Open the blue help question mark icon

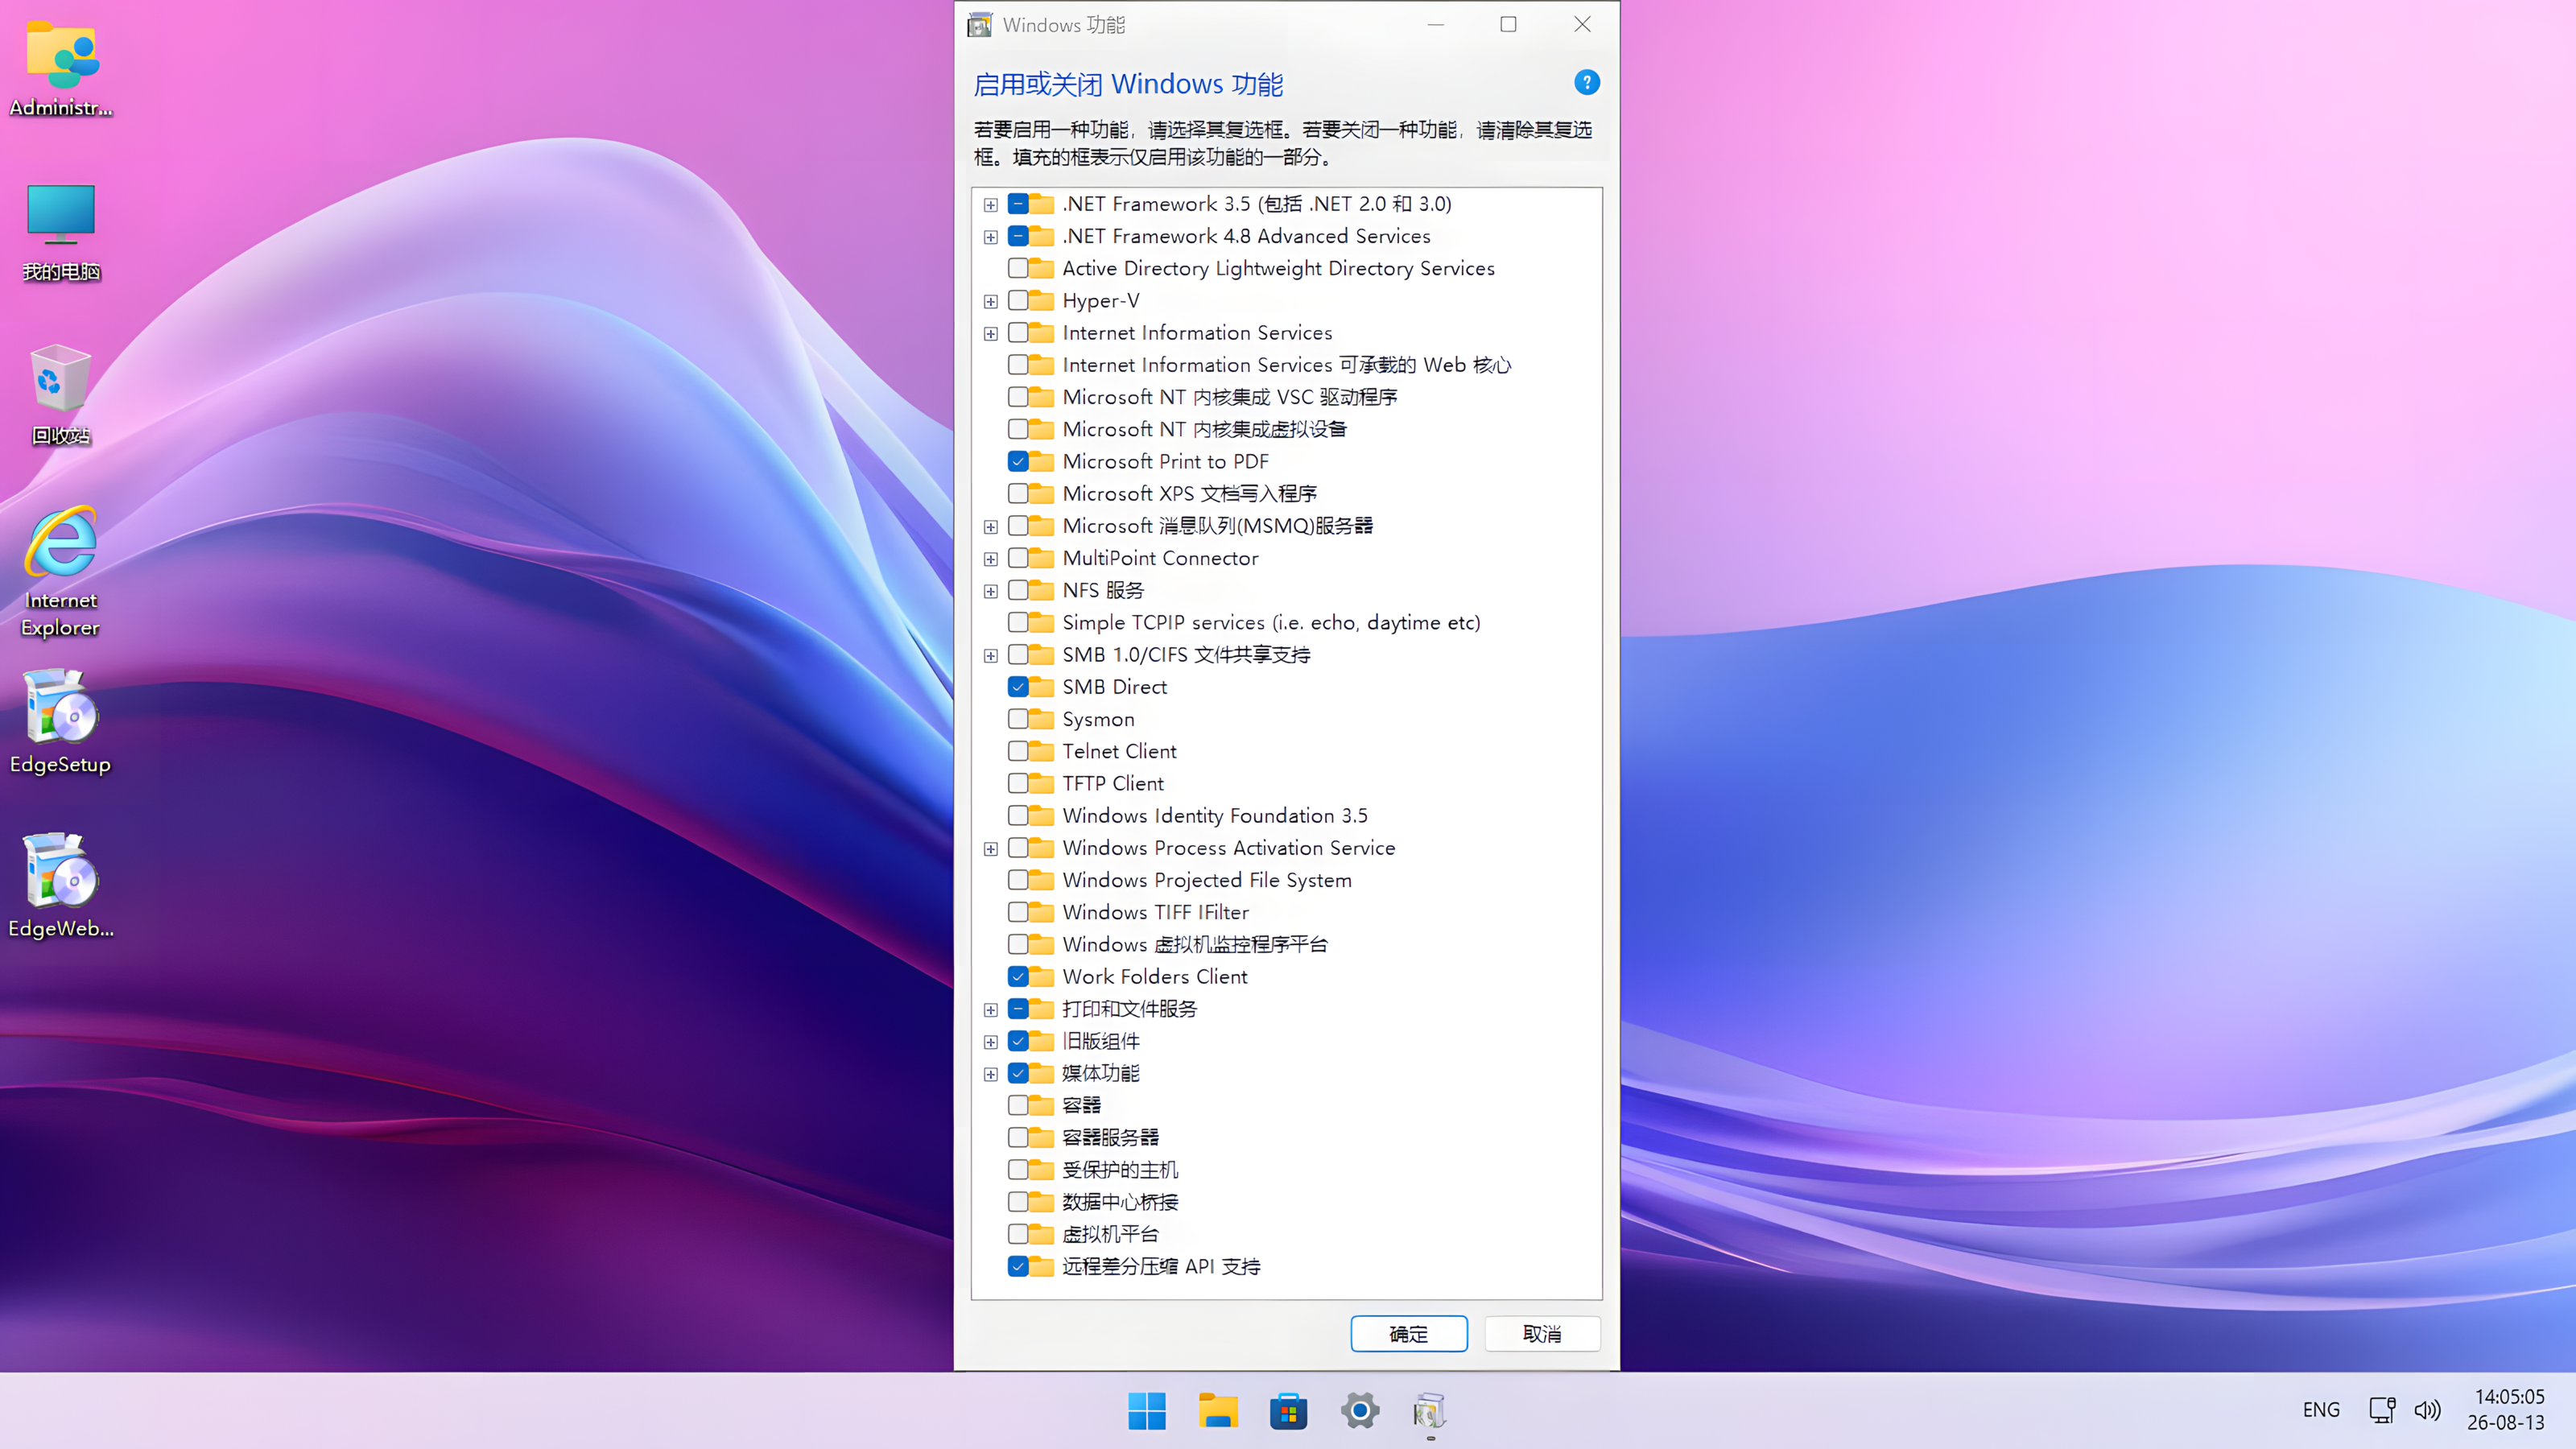[x=1587, y=82]
